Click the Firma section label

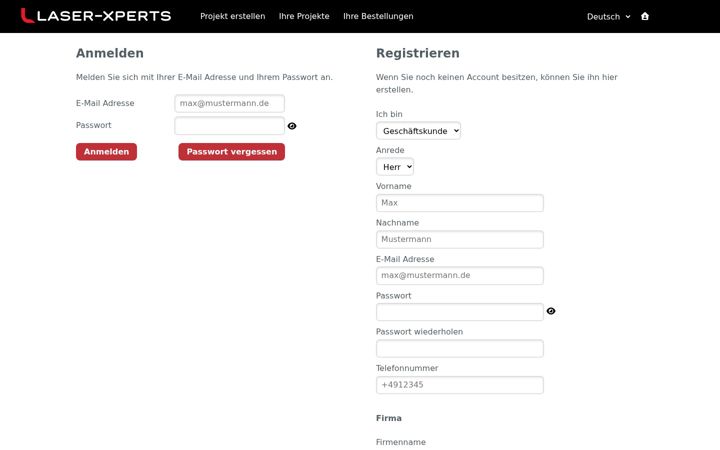(388, 418)
